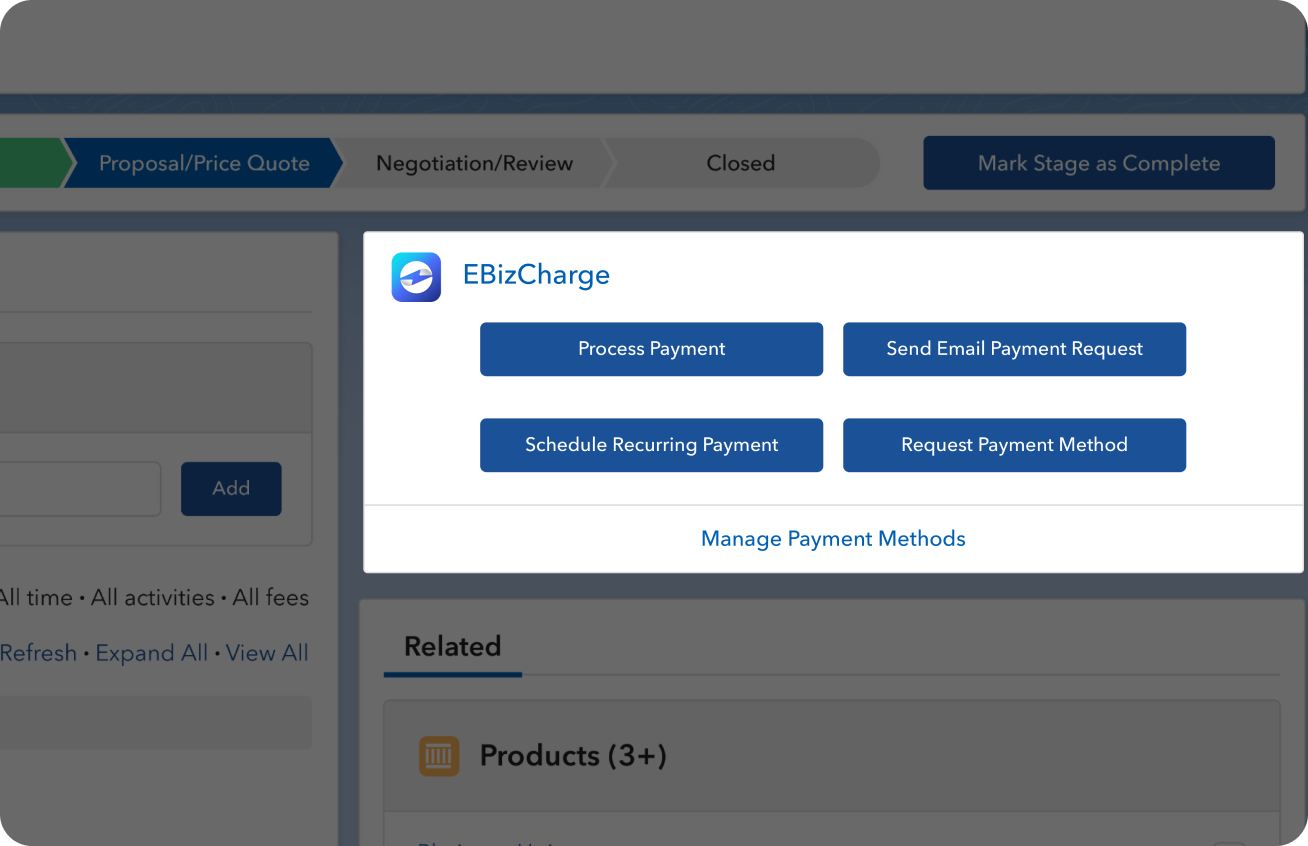The height and width of the screenshot is (846, 1308).
Task: Open the EBizCharge title link
Action: point(536,275)
